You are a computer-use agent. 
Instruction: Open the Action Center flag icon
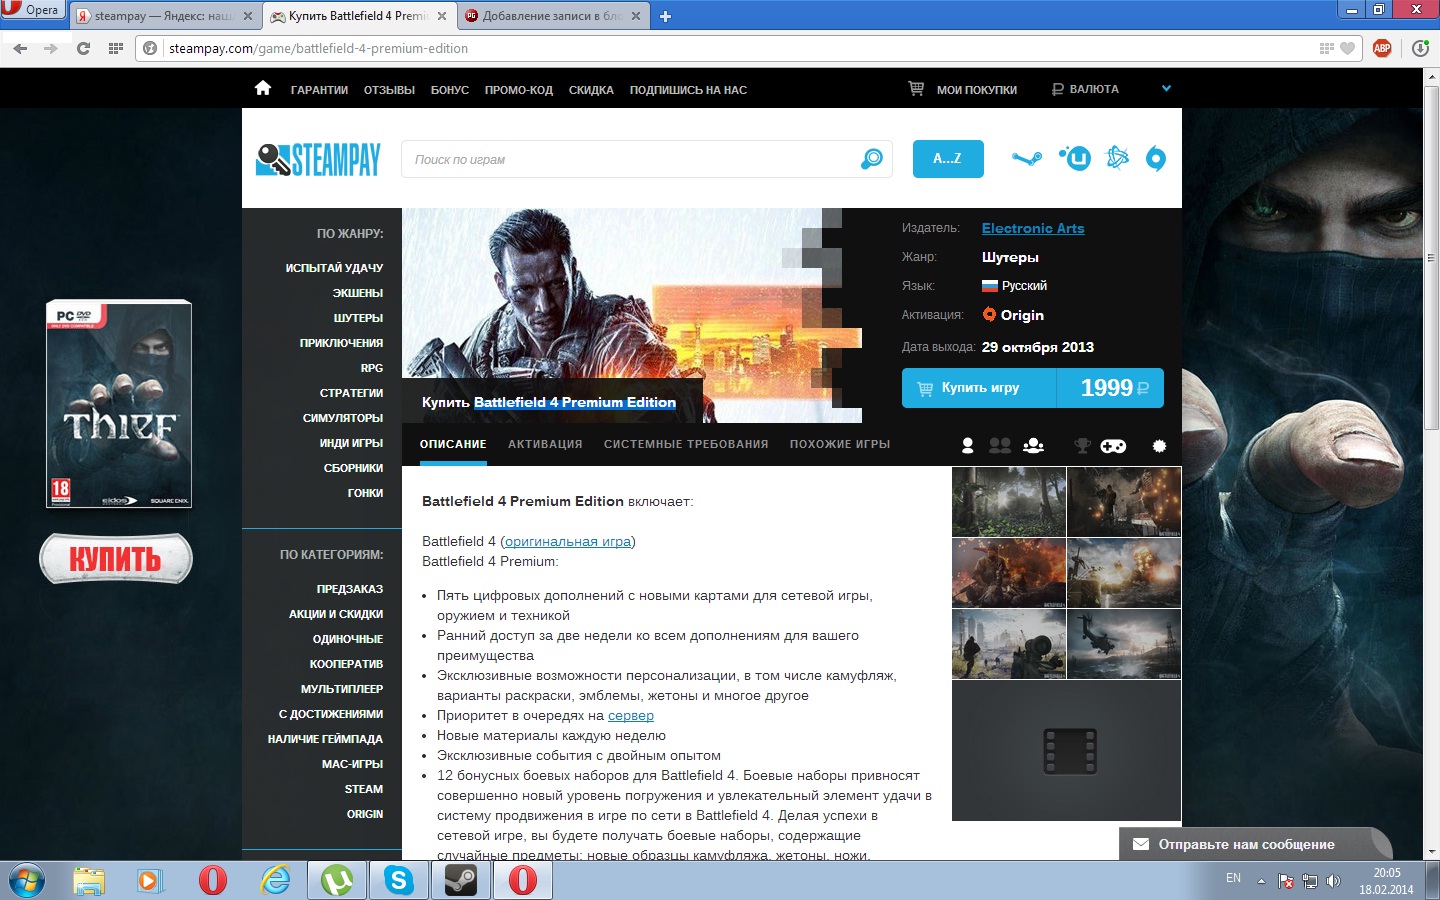pyautogui.click(x=1286, y=881)
